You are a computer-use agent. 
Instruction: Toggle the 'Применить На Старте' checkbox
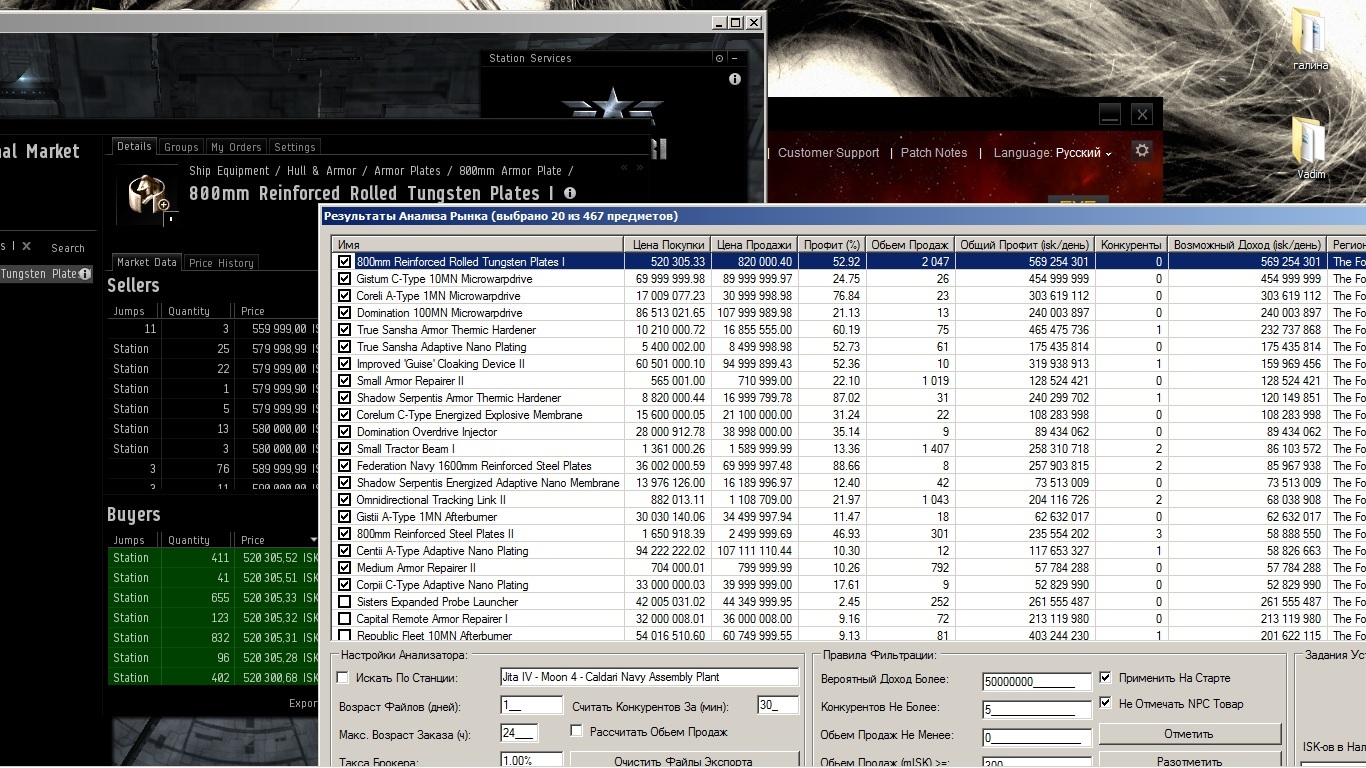1105,678
